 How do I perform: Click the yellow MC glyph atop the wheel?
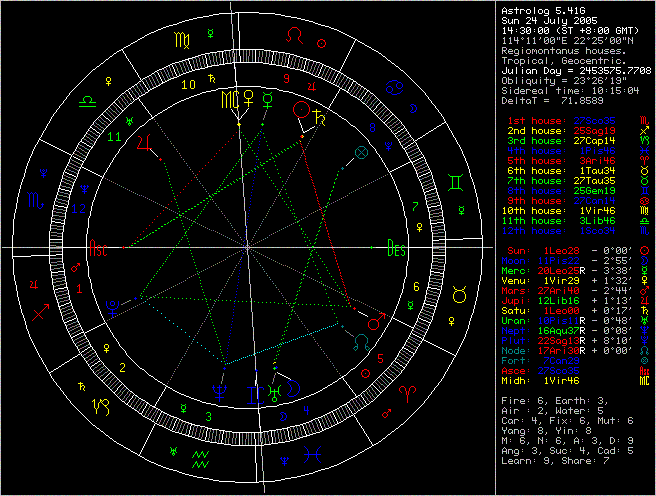(228, 99)
